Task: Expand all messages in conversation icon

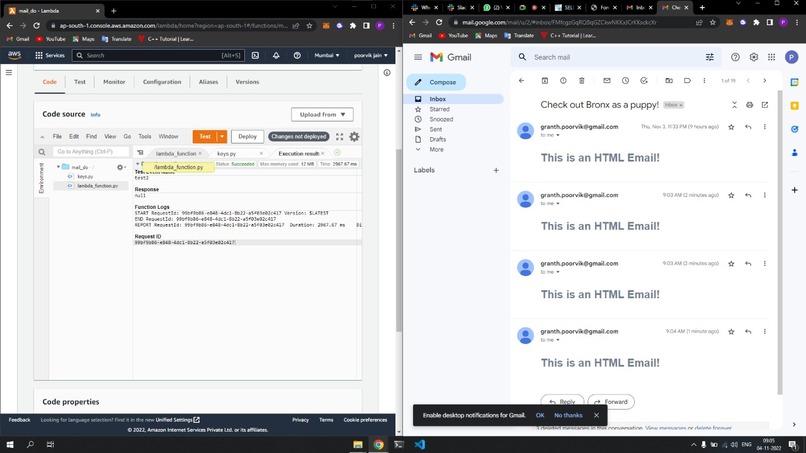Action: pos(734,105)
